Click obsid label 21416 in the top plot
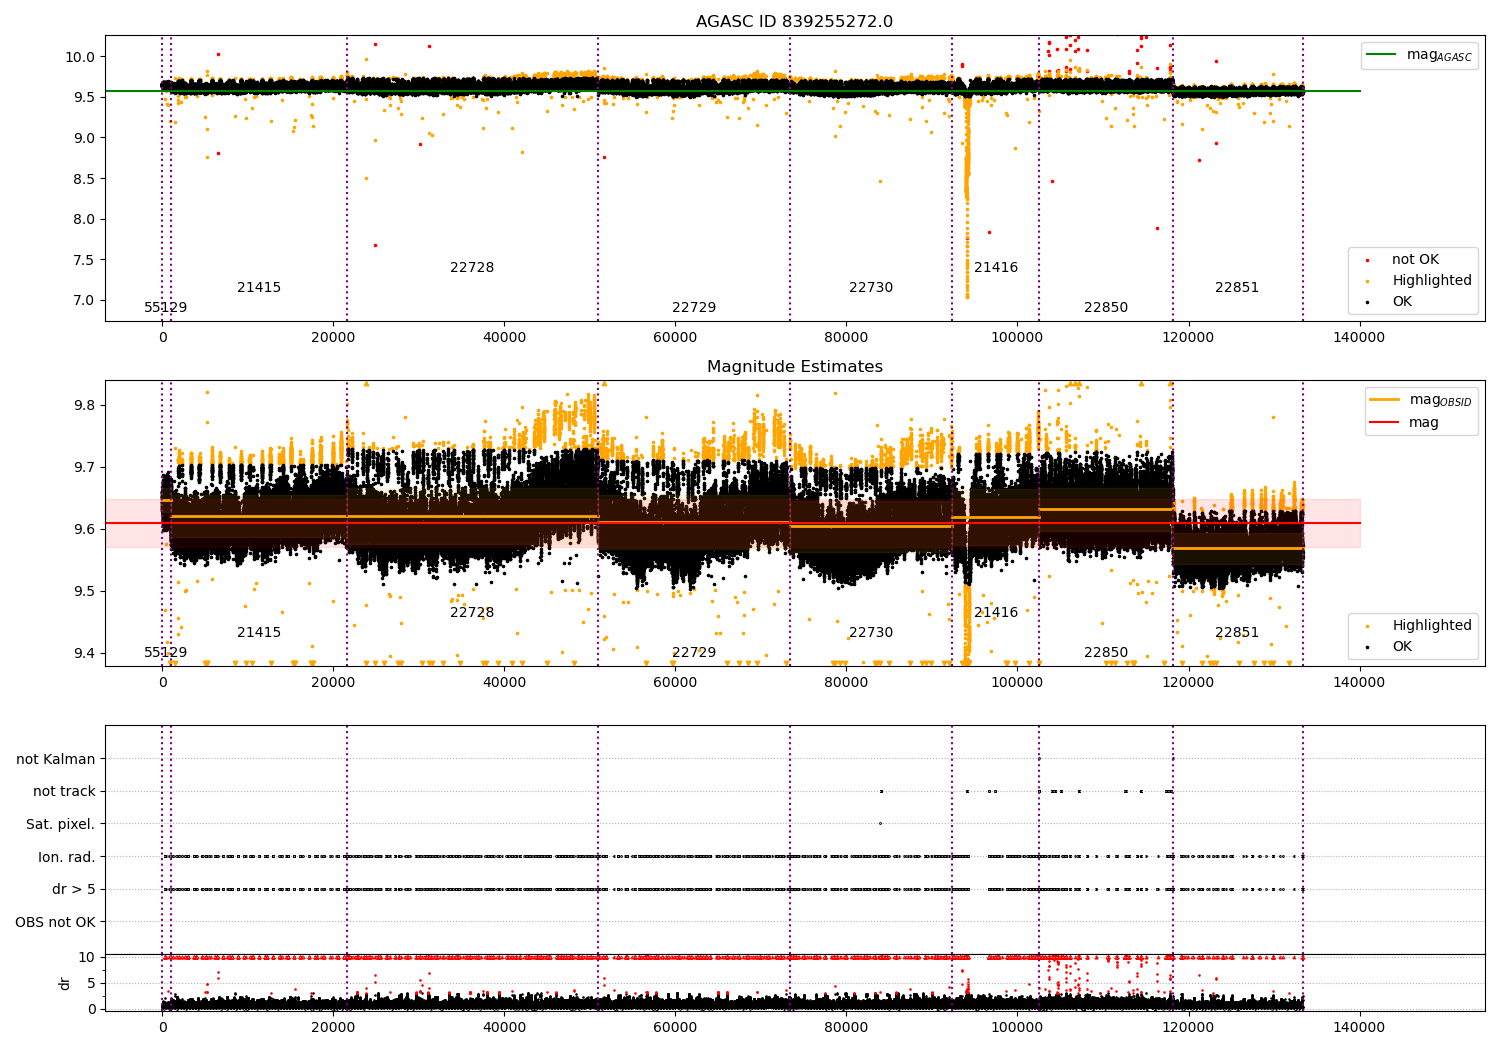This screenshot has width=1500, height=1050. 996,268
